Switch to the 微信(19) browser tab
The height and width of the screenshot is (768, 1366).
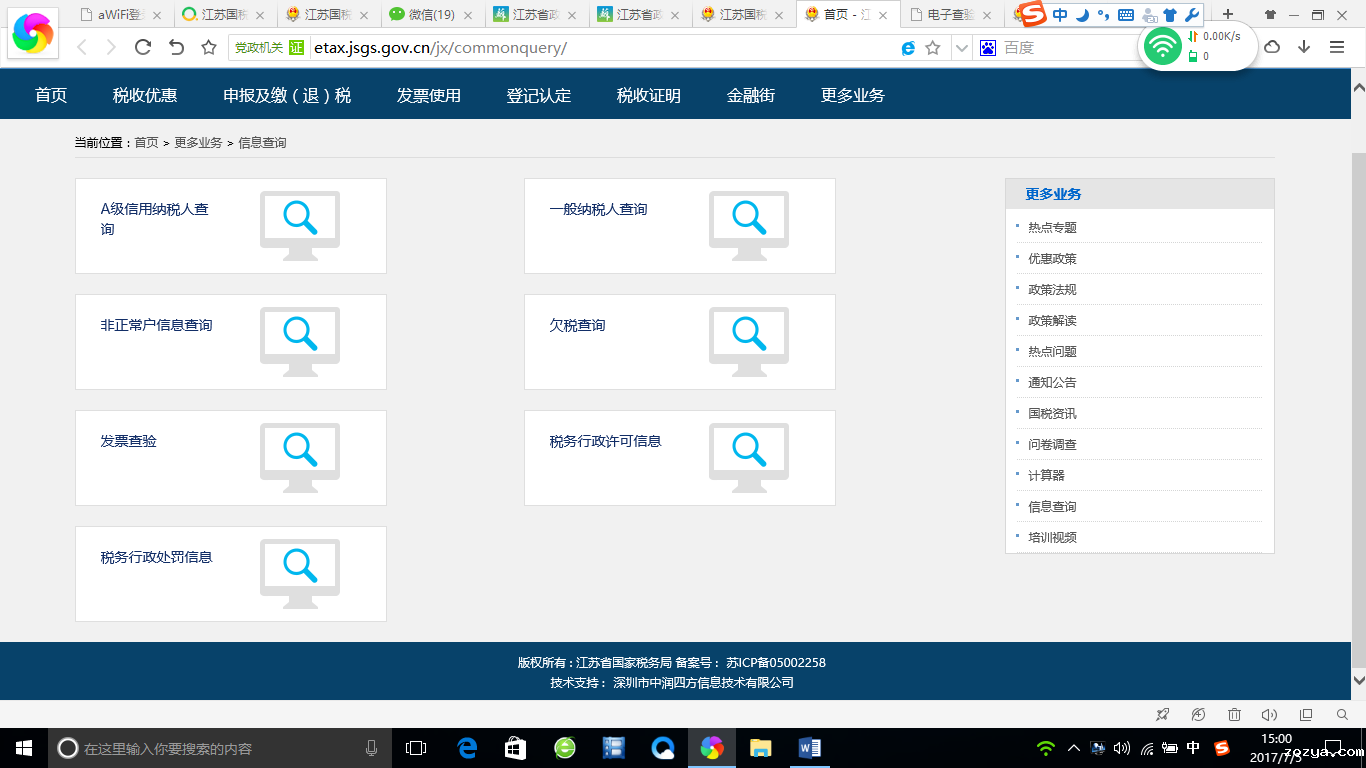[x=431, y=15]
